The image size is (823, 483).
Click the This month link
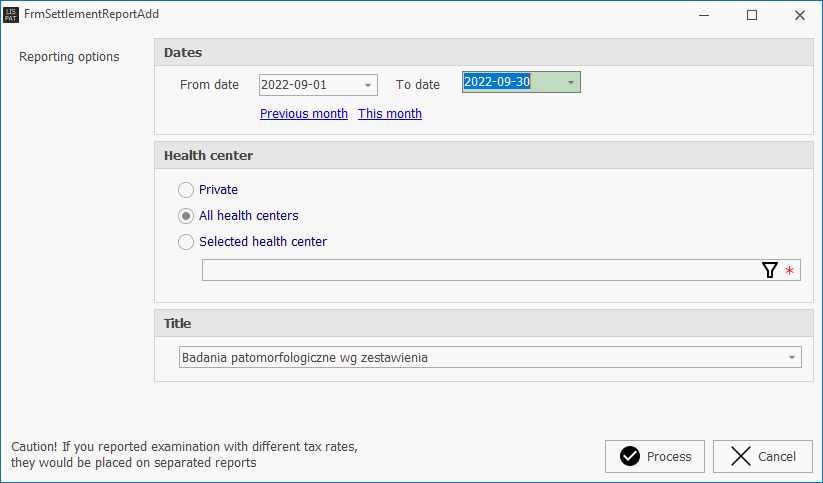[x=390, y=114]
